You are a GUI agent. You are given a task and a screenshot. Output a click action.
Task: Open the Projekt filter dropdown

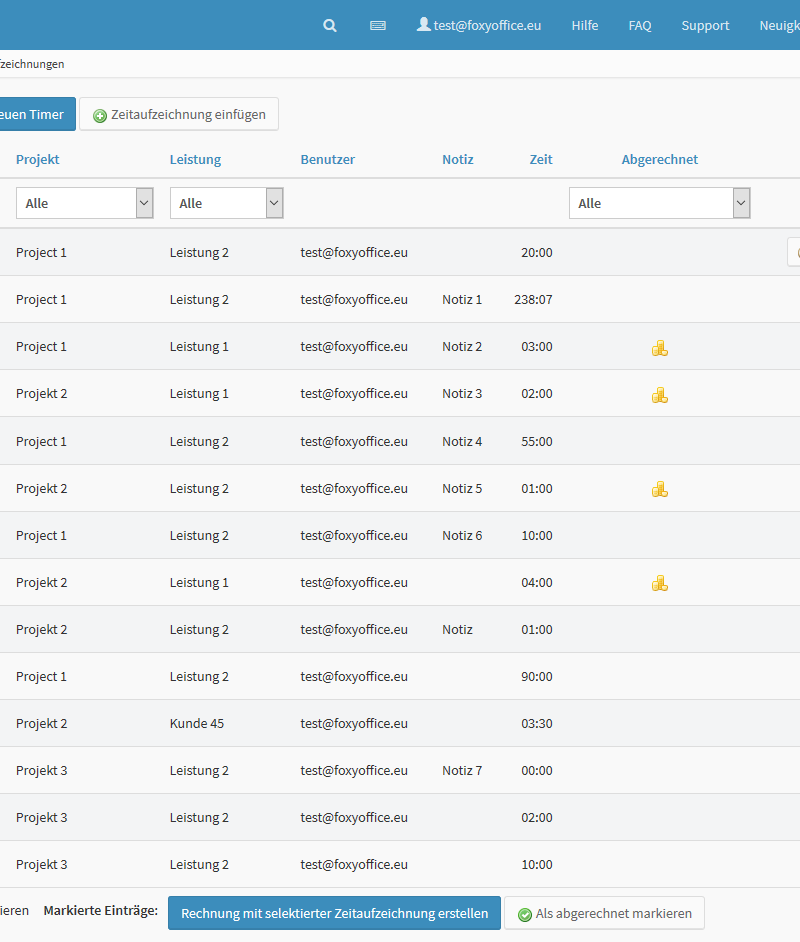[85, 203]
